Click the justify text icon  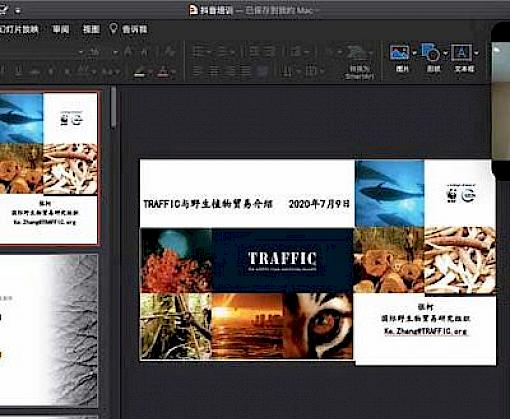(x=246, y=71)
